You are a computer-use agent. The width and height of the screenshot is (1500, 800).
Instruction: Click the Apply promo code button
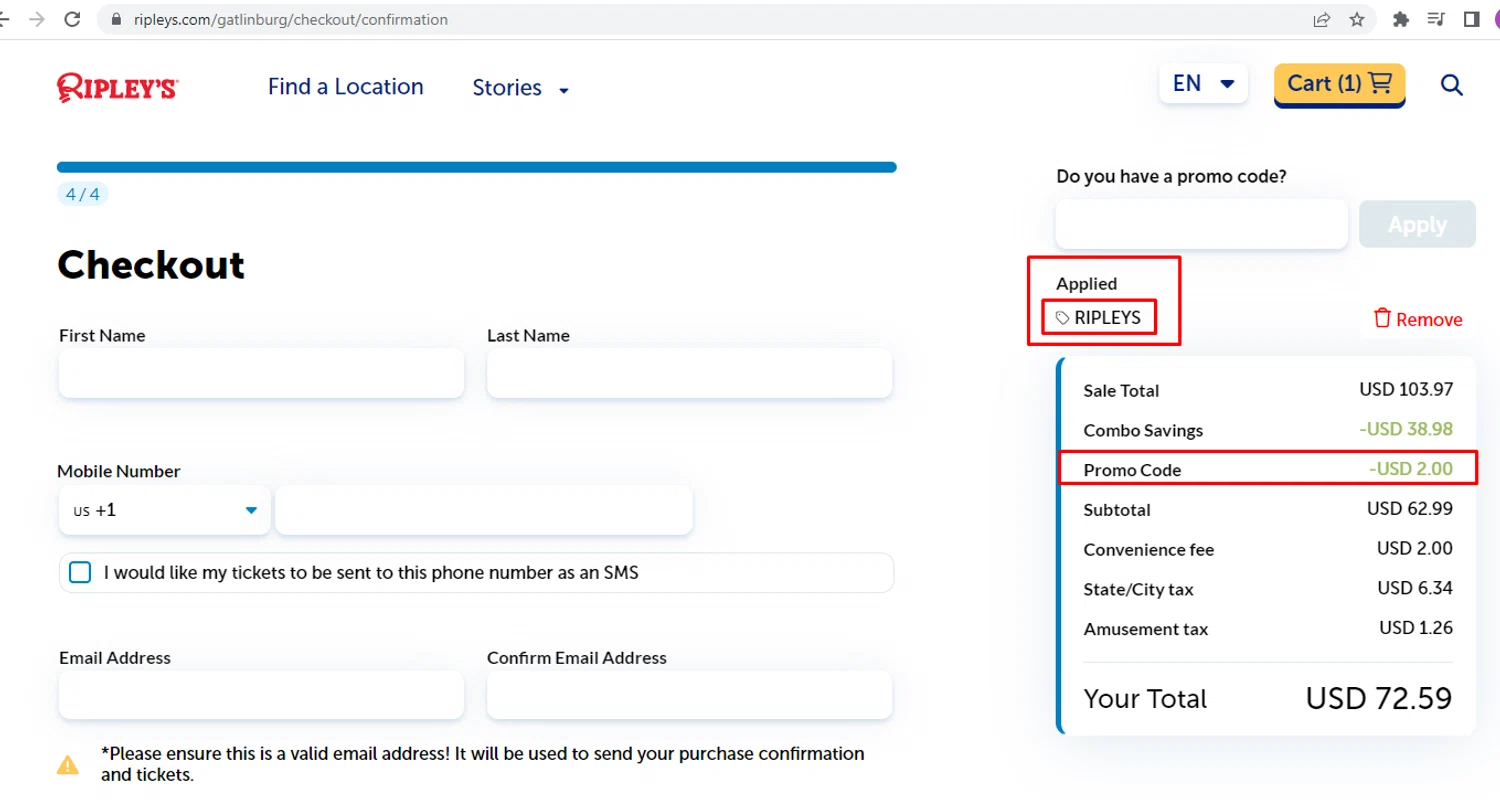[x=1417, y=224]
